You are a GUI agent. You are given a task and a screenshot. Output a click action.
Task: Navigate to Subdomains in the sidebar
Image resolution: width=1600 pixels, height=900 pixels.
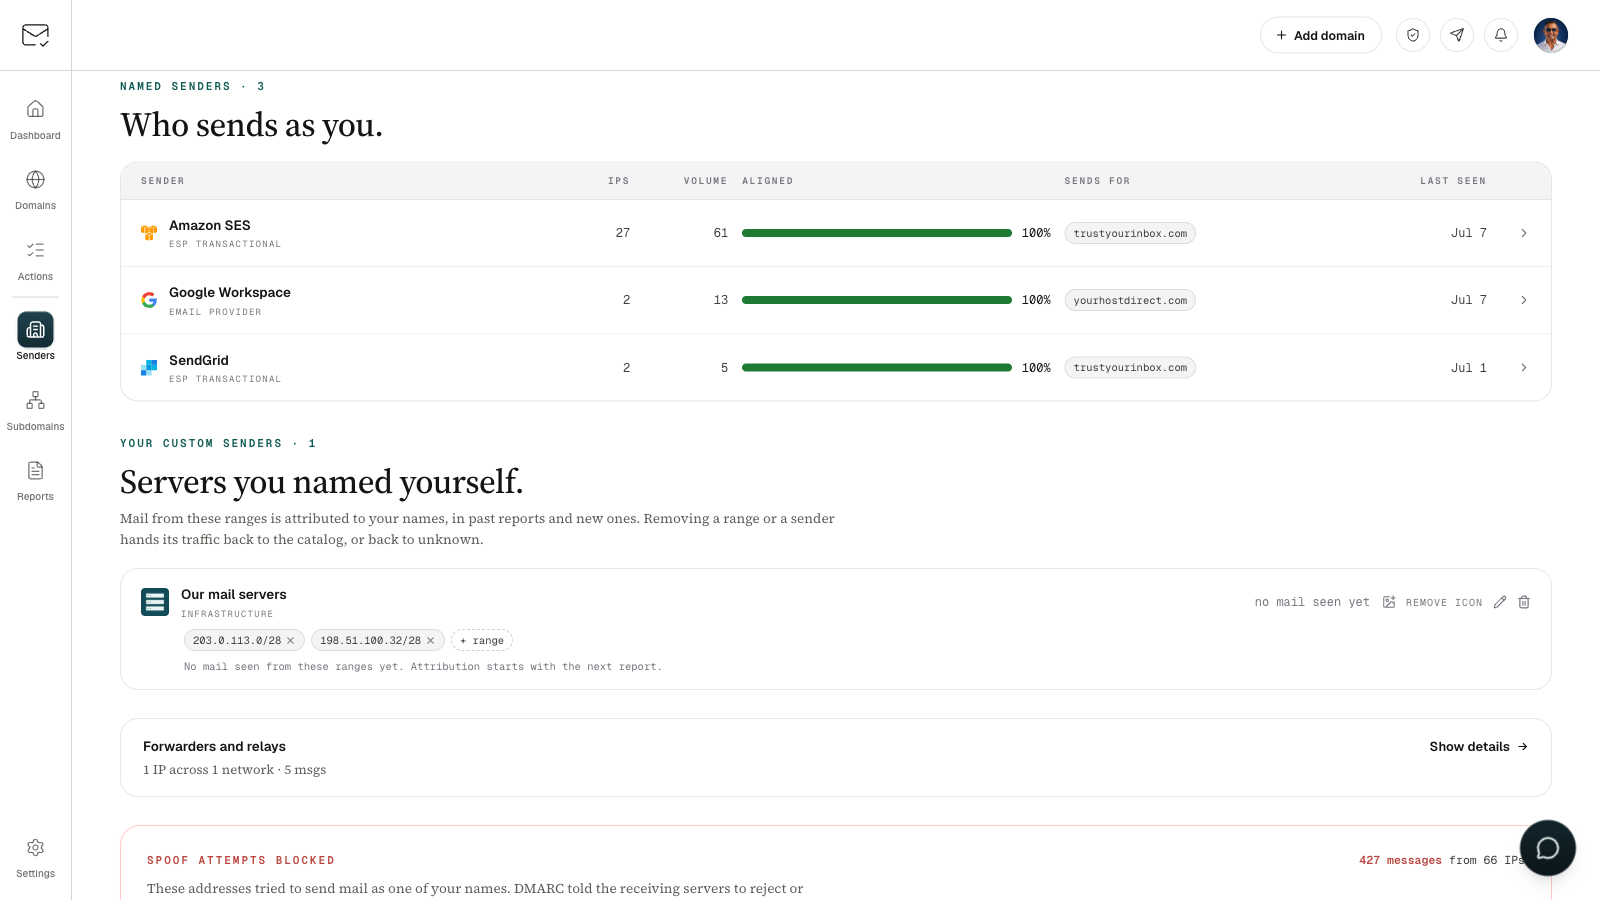35,411
